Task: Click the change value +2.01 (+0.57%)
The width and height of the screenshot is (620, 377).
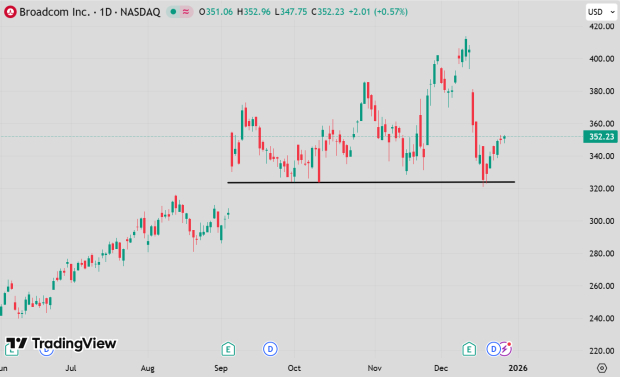Action: point(378,12)
